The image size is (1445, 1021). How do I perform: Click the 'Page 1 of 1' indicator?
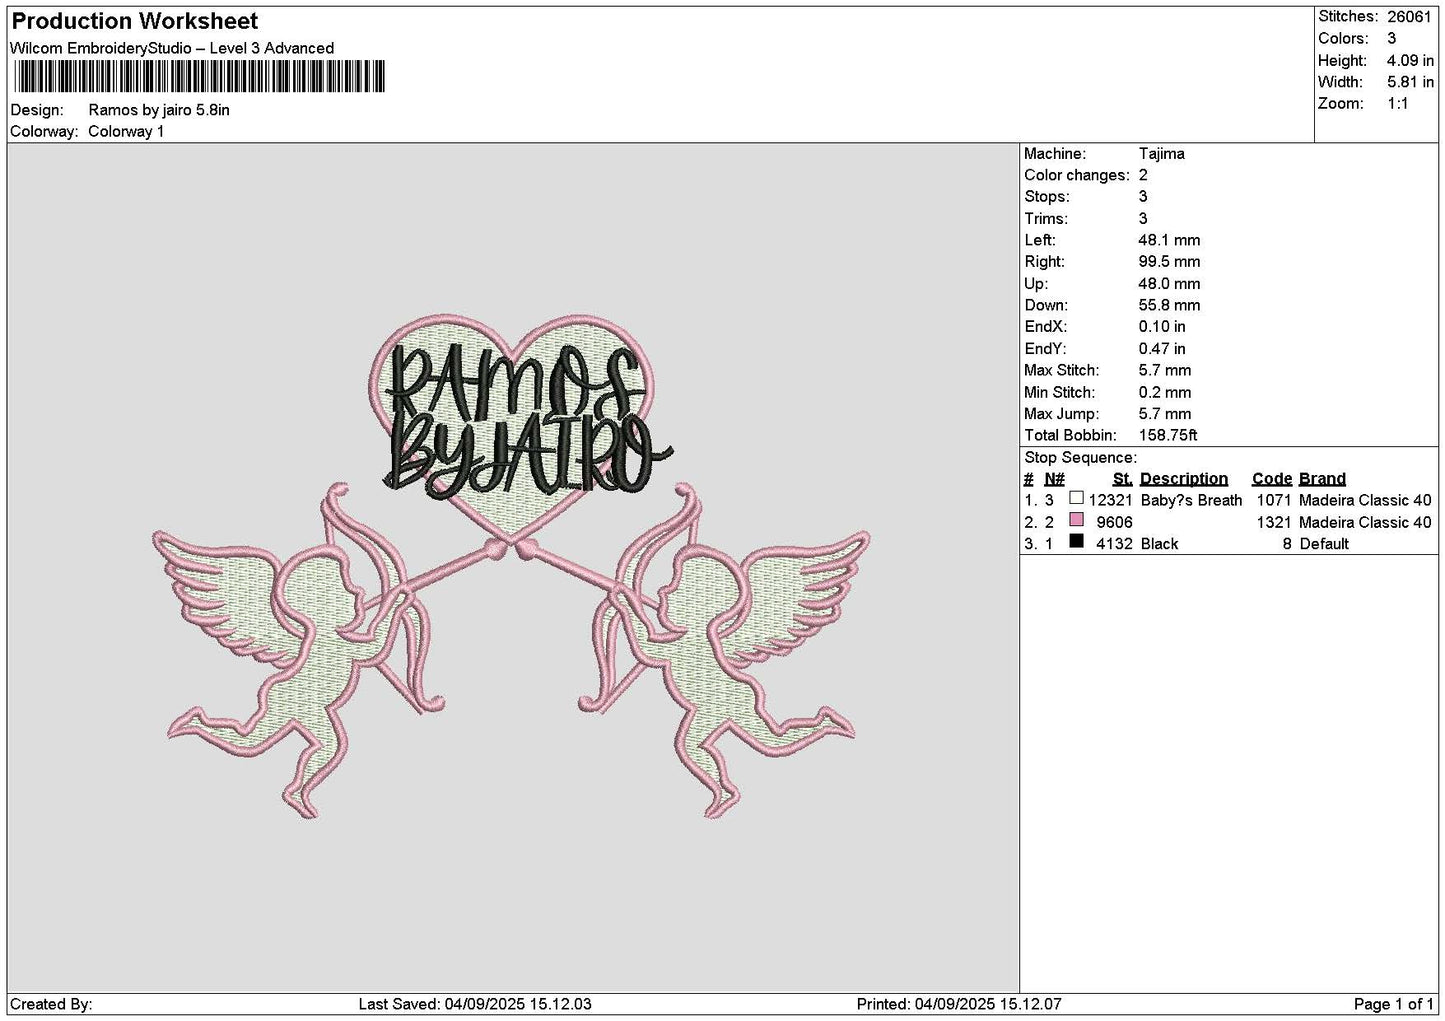[1394, 1004]
